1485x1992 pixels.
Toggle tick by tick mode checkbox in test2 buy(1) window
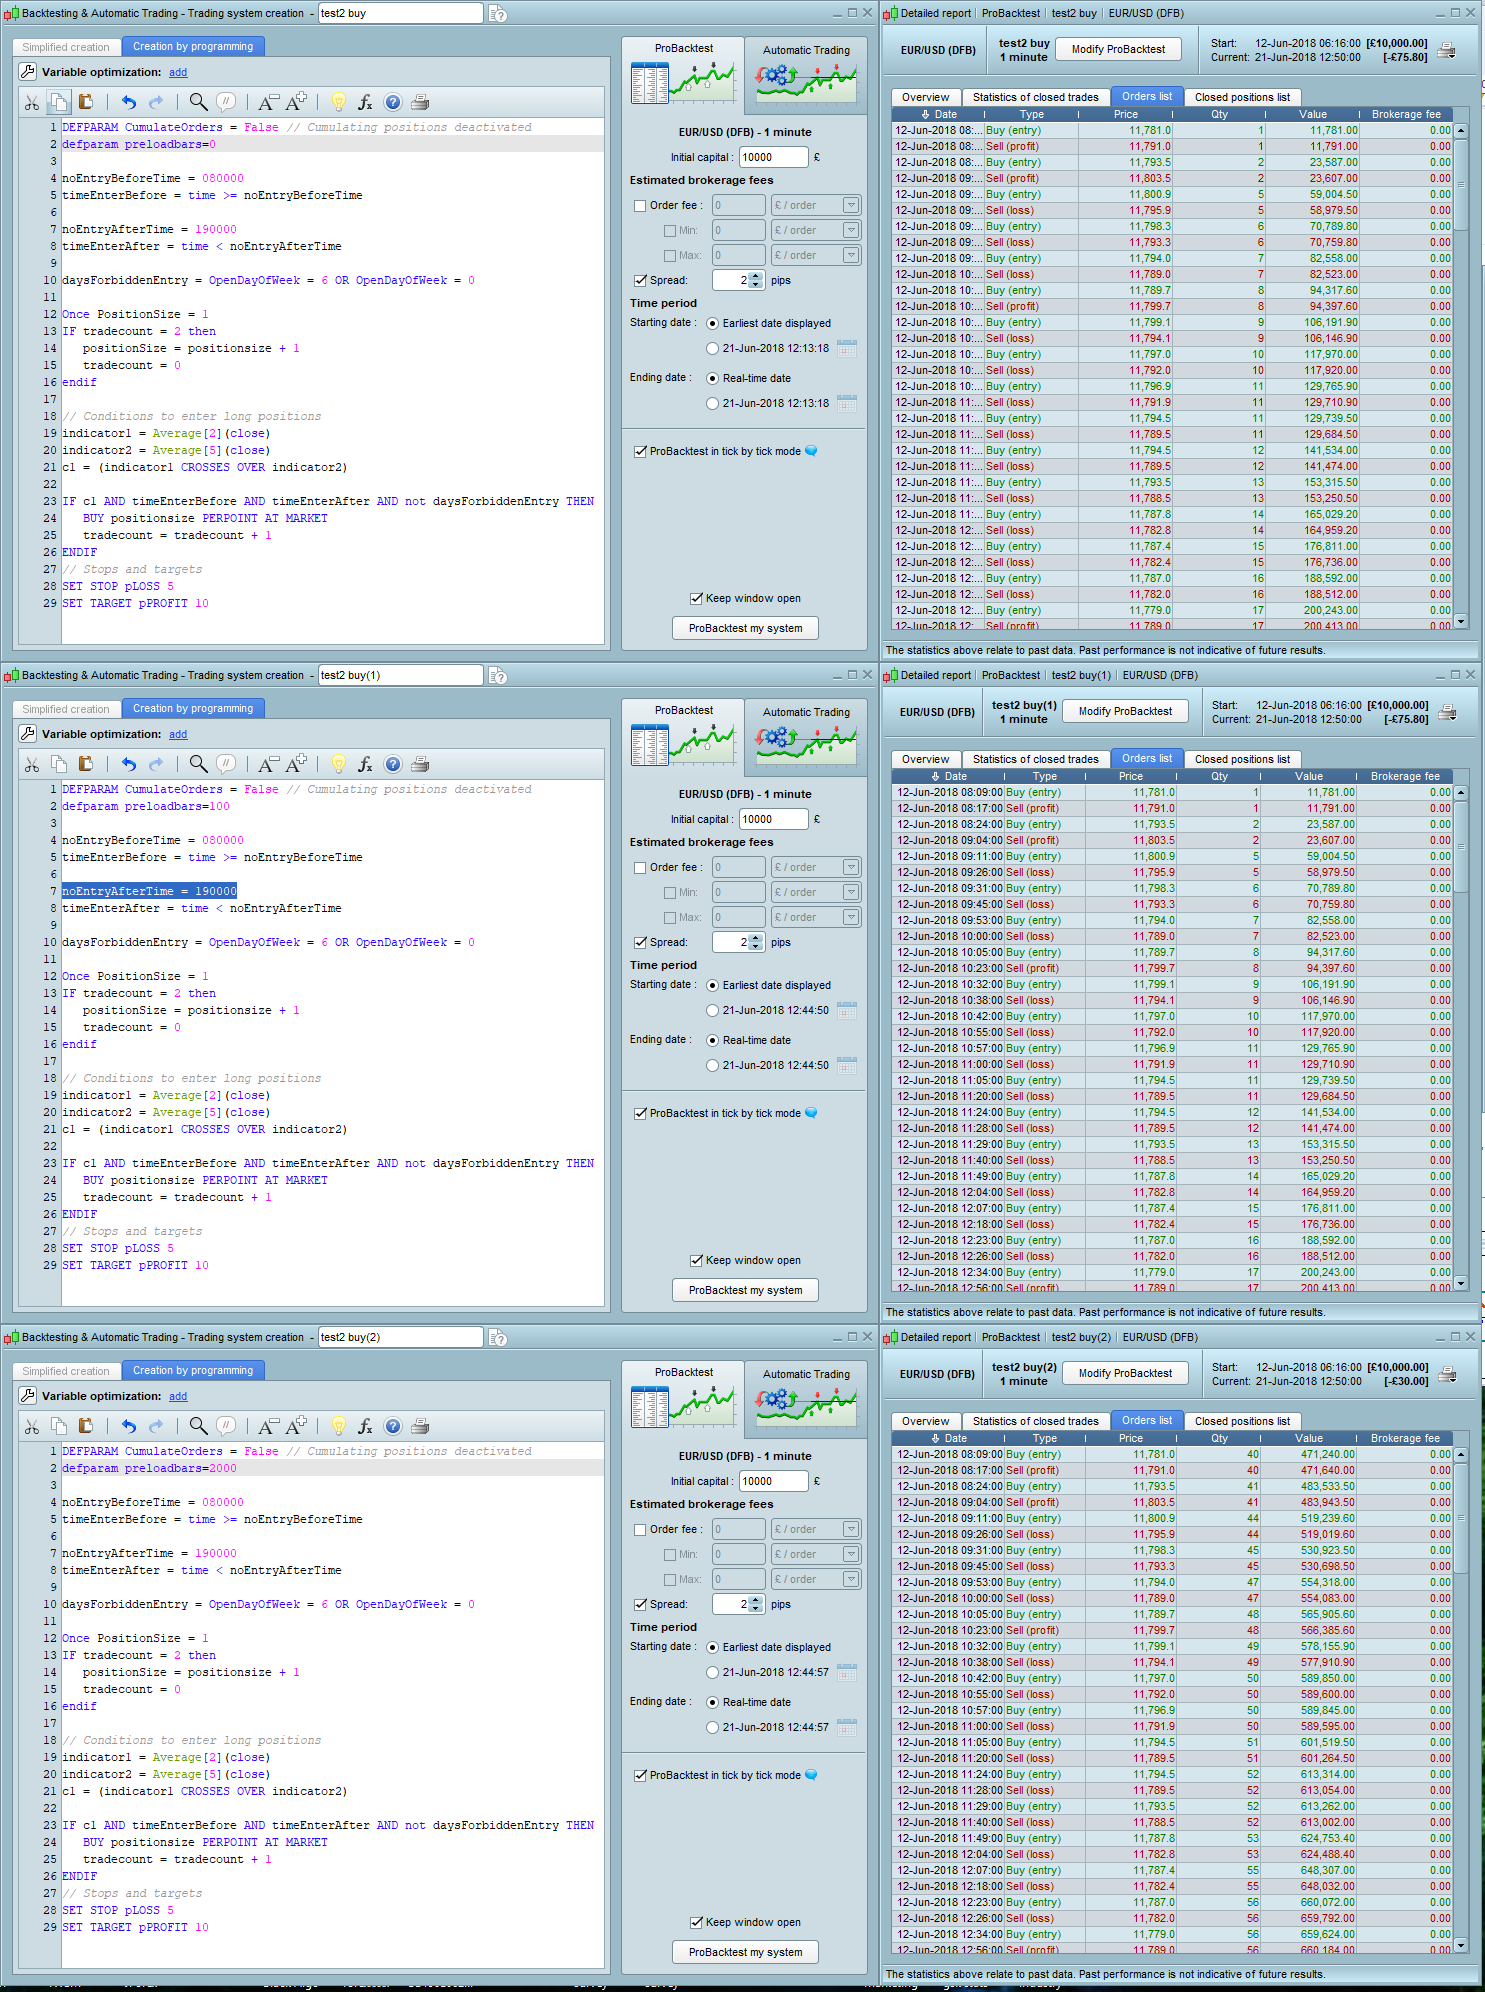click(x=640, y=1113)
